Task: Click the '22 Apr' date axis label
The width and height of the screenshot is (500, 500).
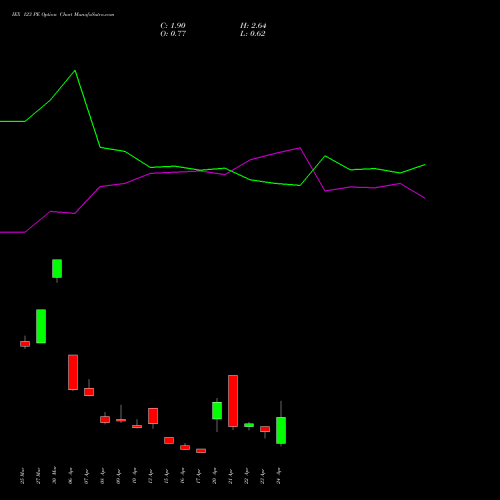Action: click(x=246, y=476)
